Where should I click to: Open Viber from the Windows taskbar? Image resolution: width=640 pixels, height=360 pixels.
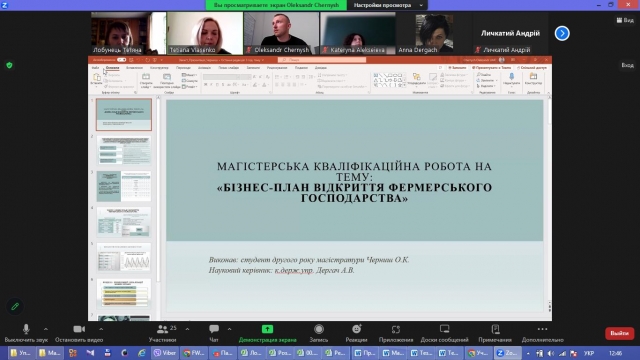coord(164,353)
